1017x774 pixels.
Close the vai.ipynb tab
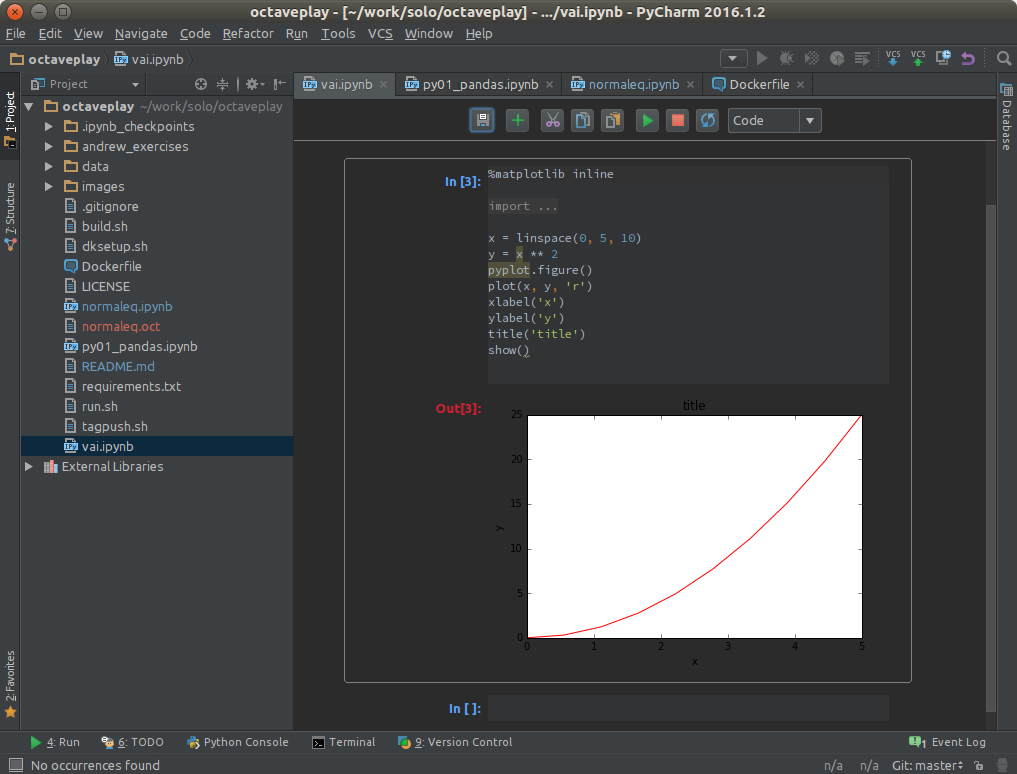pyautogui.click(x=383, y=84)
